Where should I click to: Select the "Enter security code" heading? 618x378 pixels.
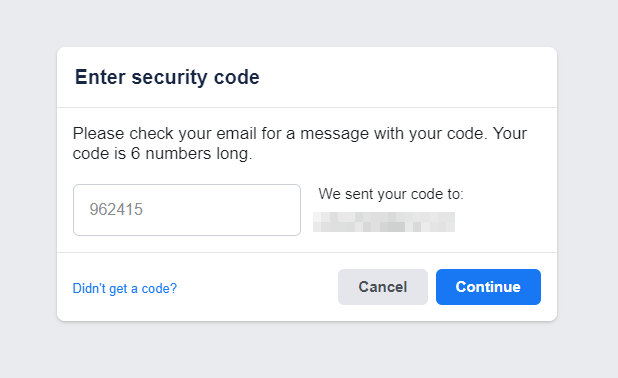[x=167, y=77]
